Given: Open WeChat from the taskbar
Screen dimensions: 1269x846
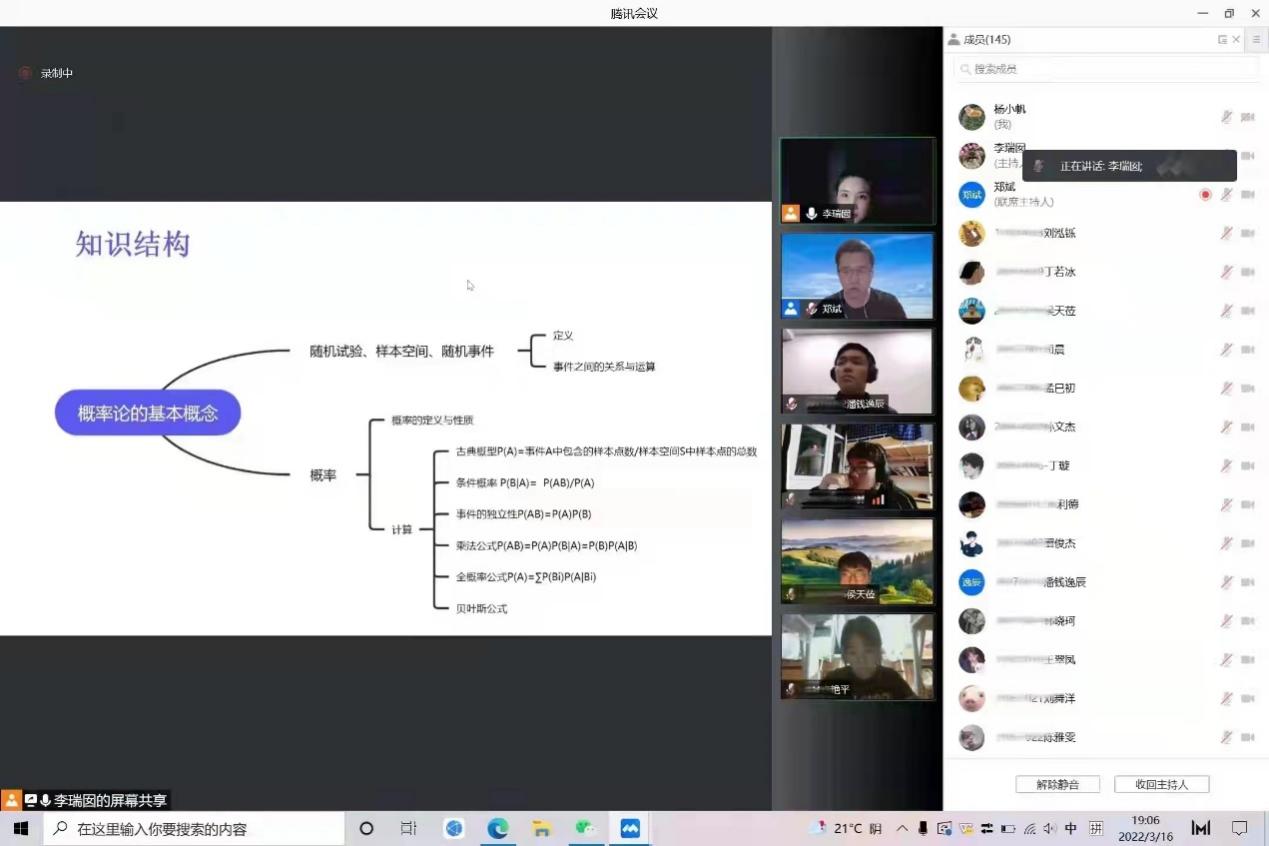Looking at the screenshot, I should 585,828.
